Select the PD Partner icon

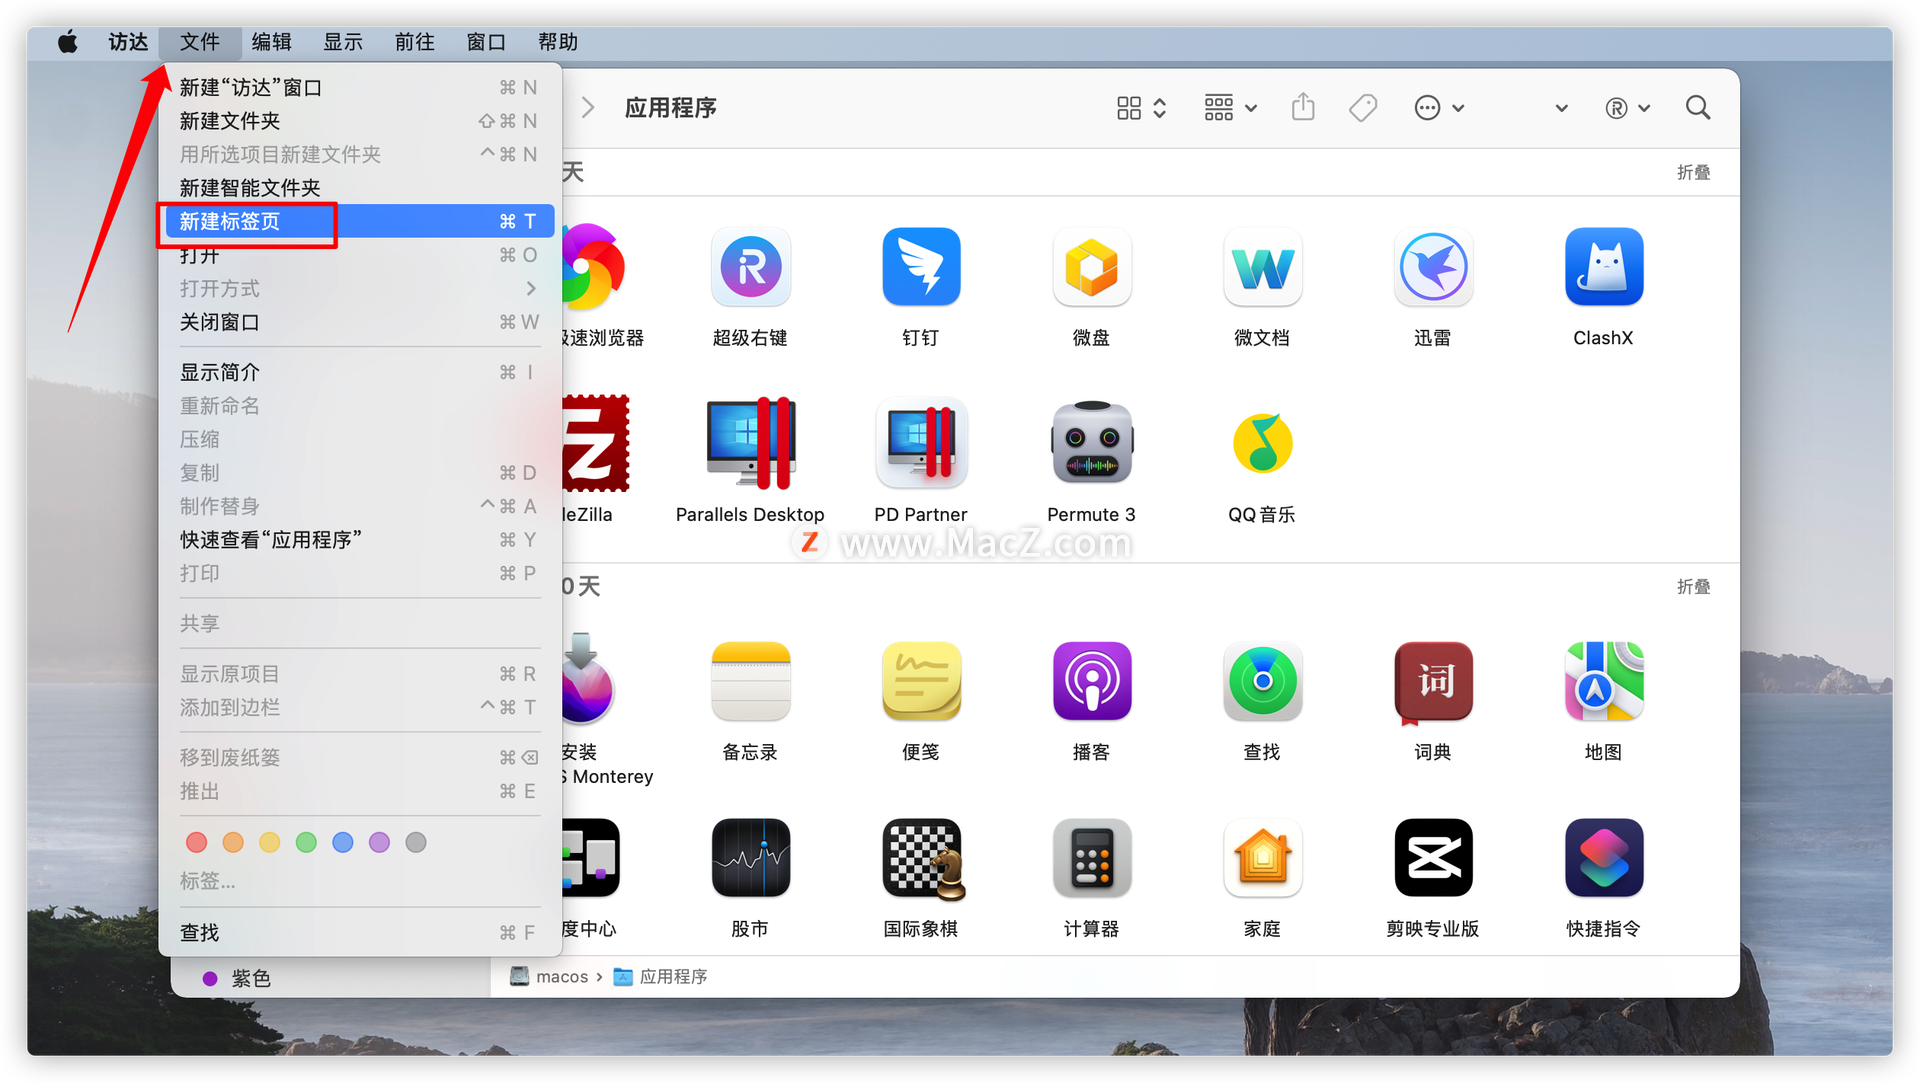click(x=921, y=443)
